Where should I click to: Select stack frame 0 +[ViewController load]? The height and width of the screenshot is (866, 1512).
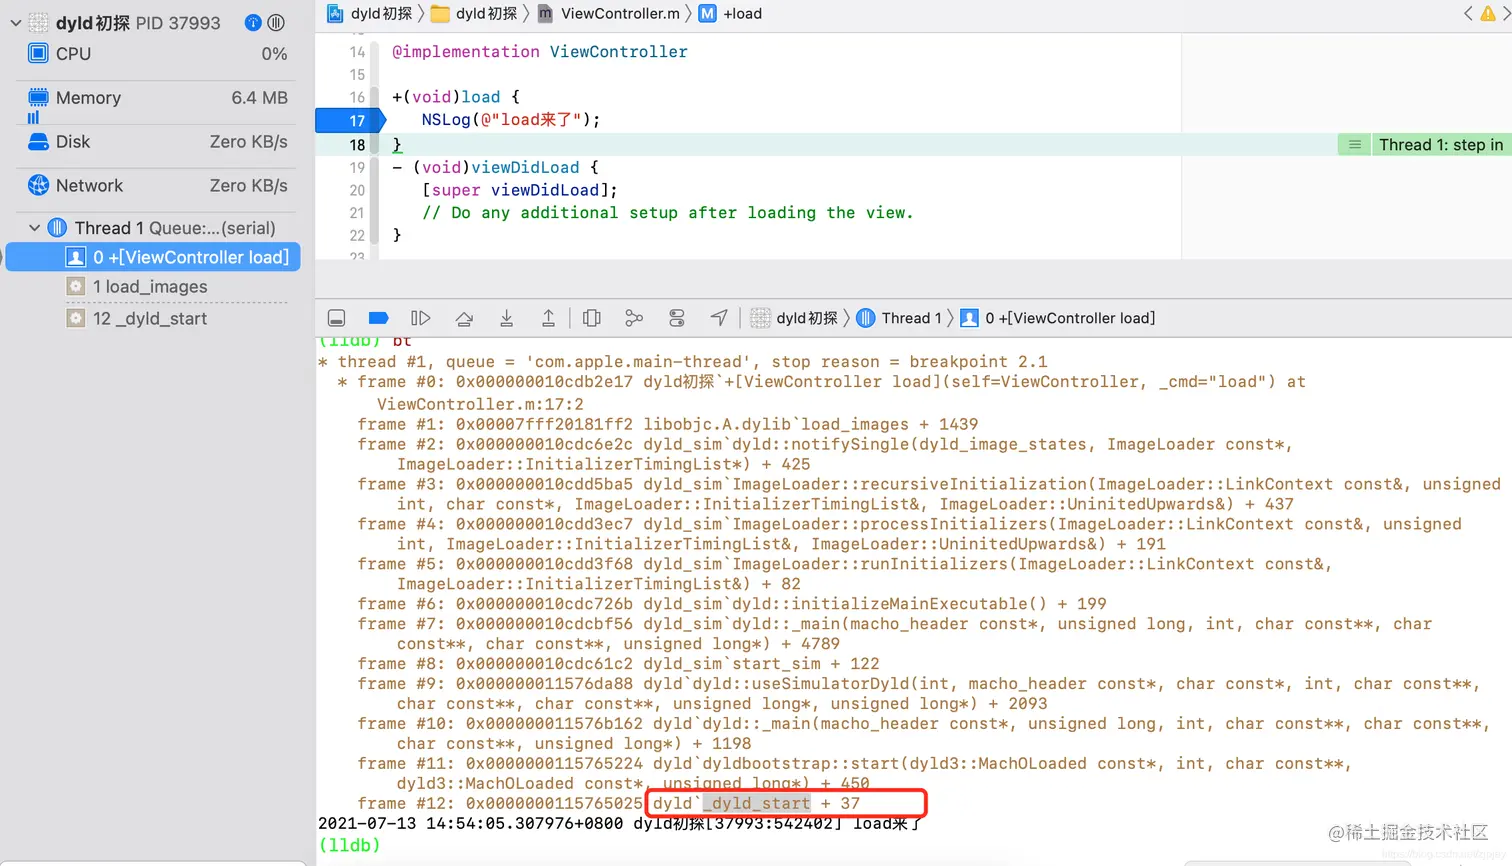[x=153, y=257]
